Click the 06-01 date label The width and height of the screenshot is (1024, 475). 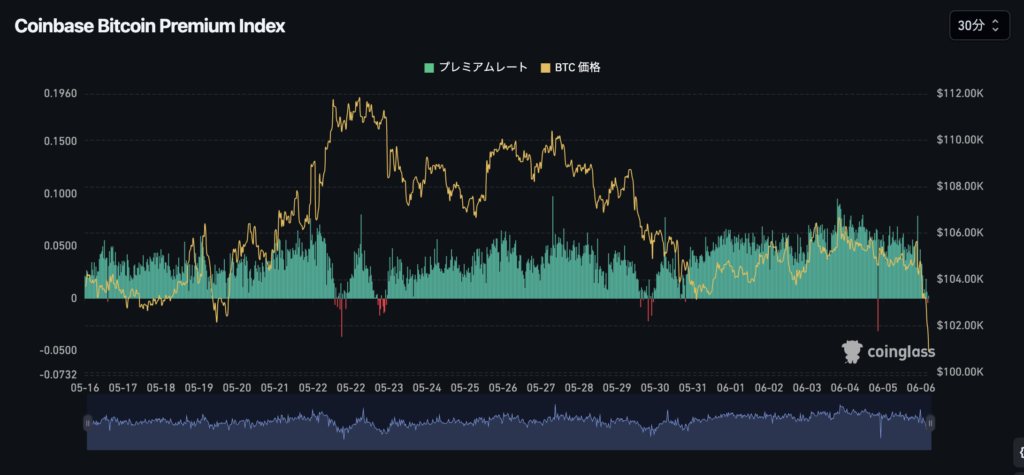click(731, 387)
